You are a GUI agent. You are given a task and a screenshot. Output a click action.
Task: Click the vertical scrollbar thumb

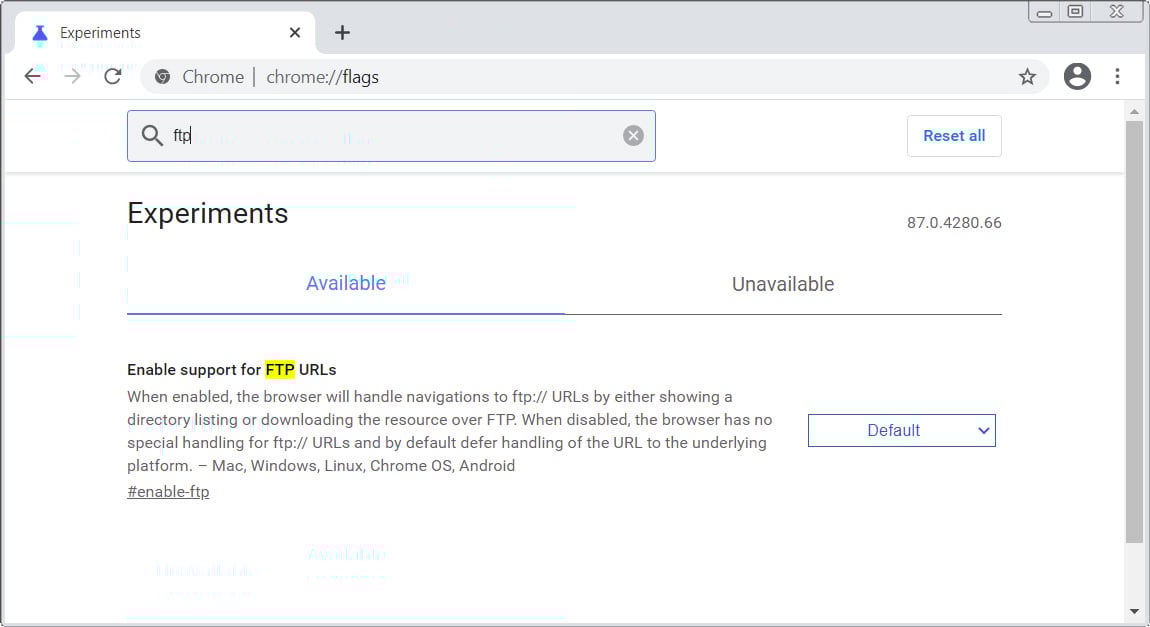[1134, 331]
